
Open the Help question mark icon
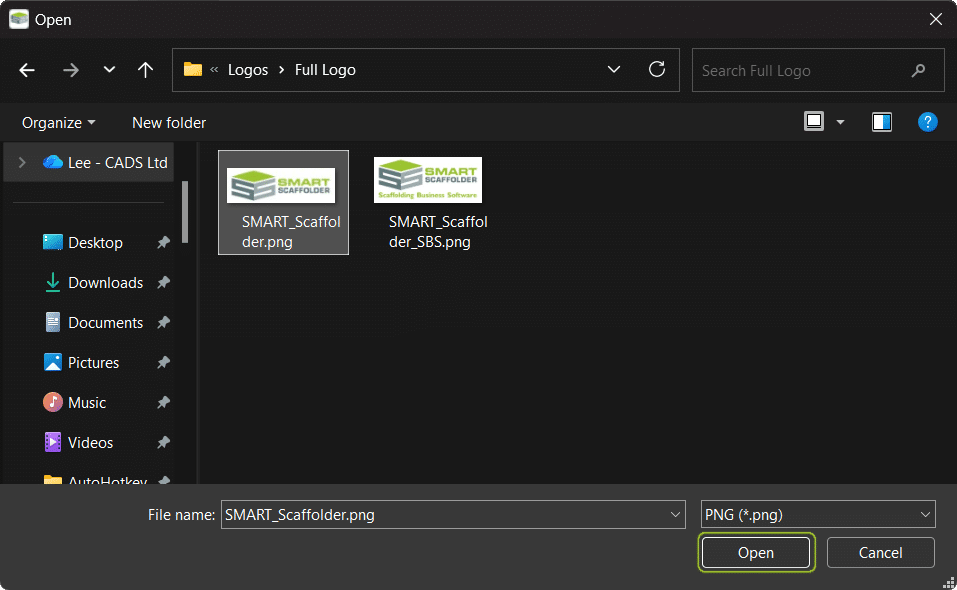point(928,122)
